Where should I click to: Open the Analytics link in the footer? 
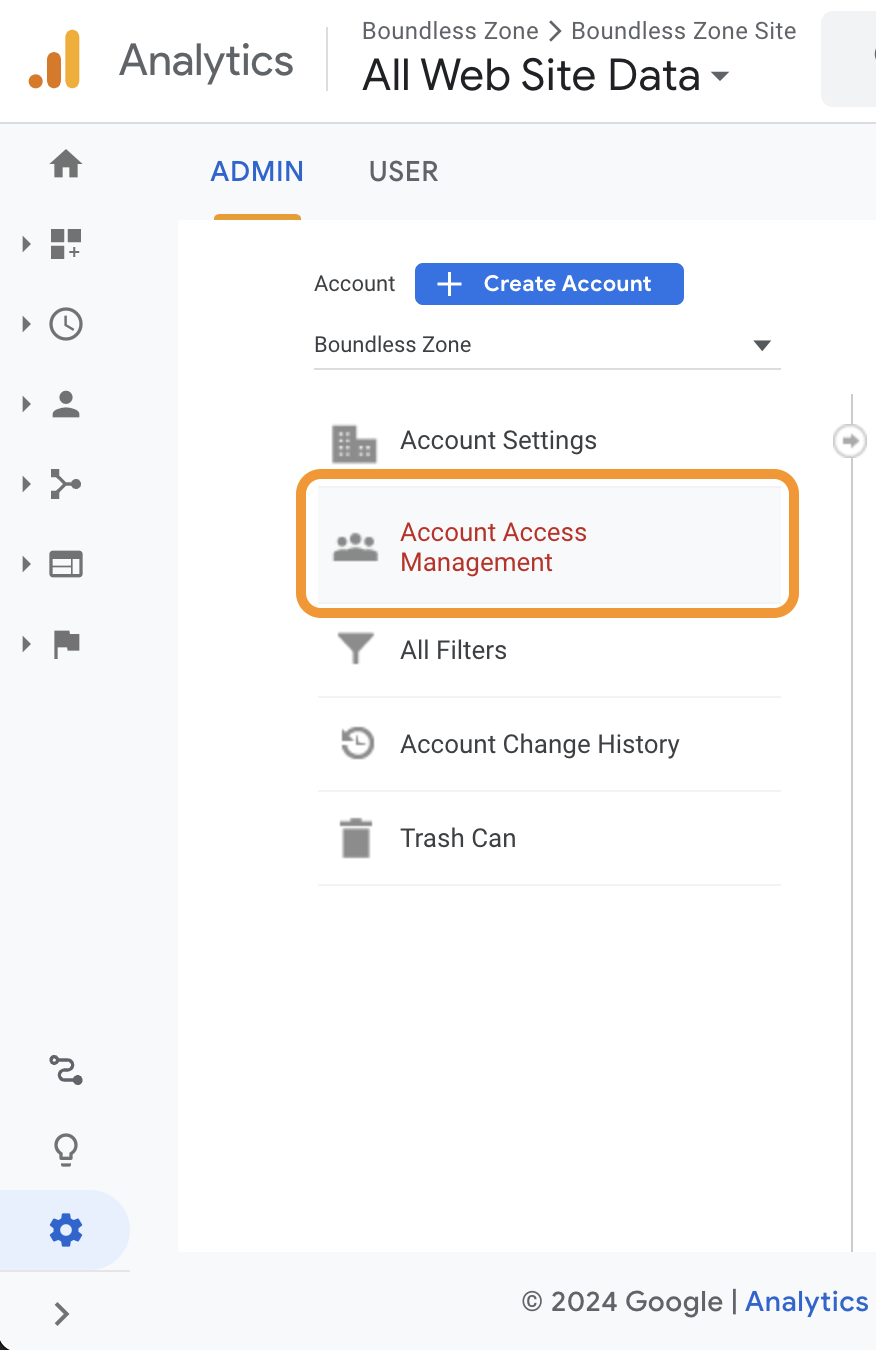[x=806, y=1301]
